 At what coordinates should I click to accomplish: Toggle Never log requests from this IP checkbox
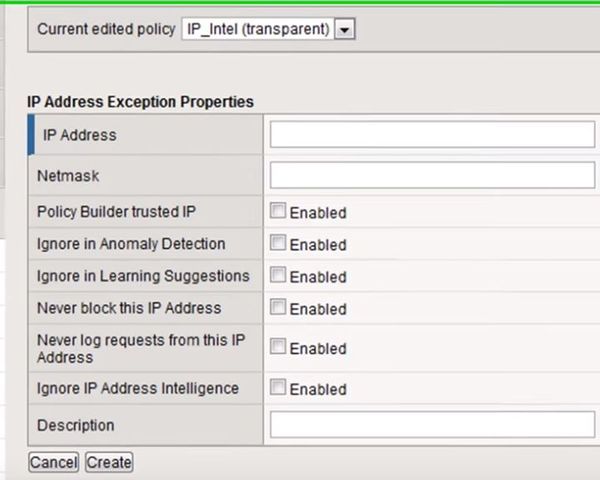click(278, 347)
